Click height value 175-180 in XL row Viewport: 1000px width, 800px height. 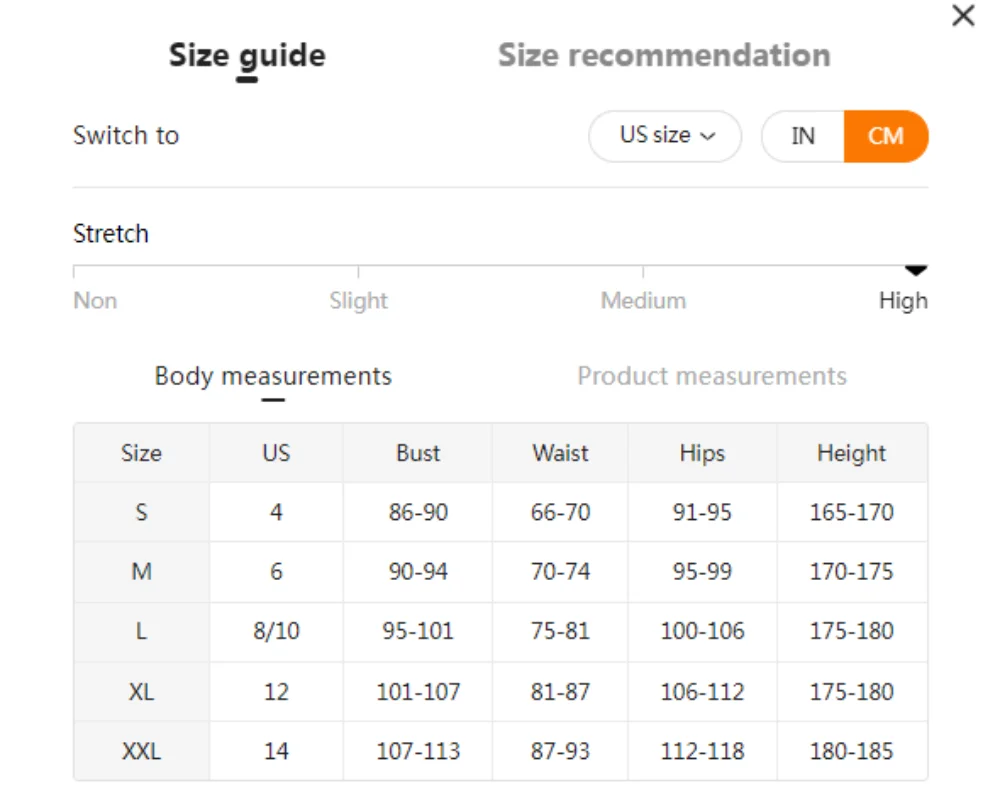[x=851, y=692]
